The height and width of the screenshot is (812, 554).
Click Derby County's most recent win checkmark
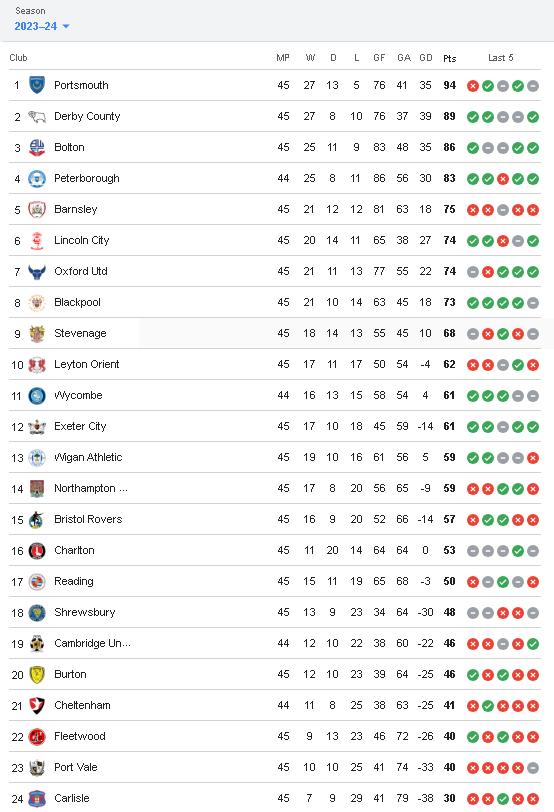pos(533,117)
